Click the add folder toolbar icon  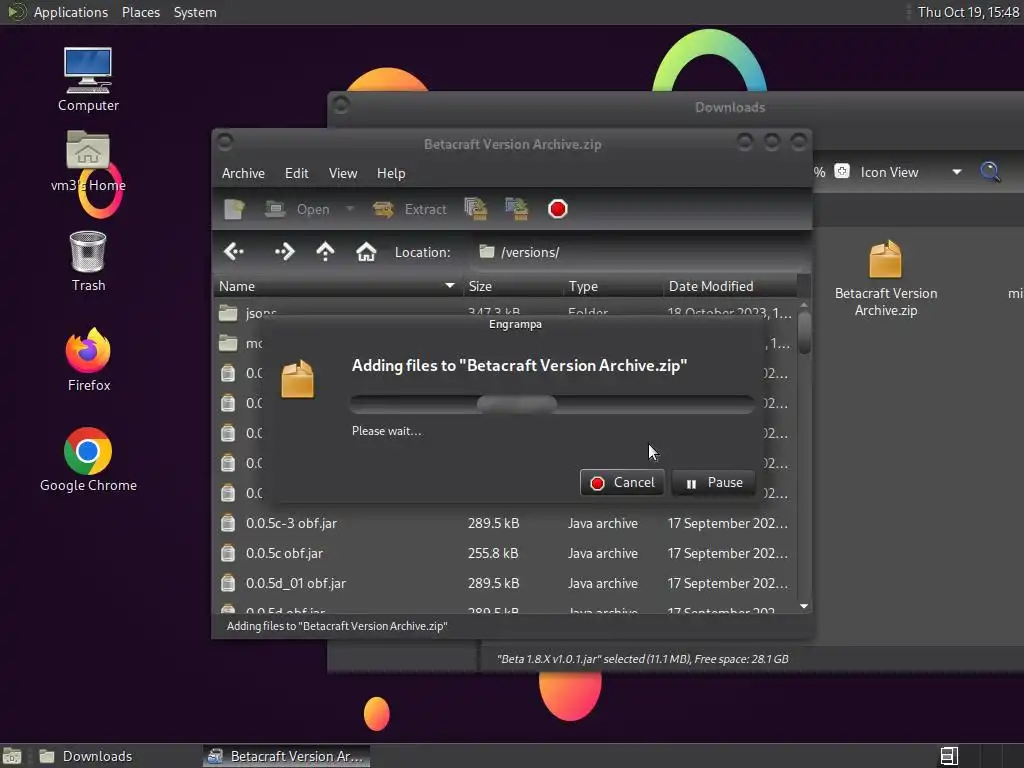coord(517,209)
